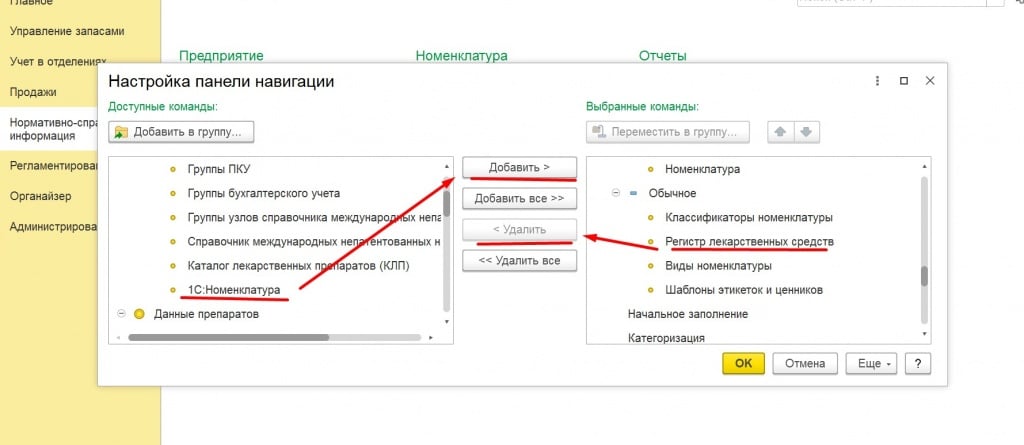Confirm with the yellow OK button
This screenshot has height=445, width=1024.
click(x=743, y=363)
